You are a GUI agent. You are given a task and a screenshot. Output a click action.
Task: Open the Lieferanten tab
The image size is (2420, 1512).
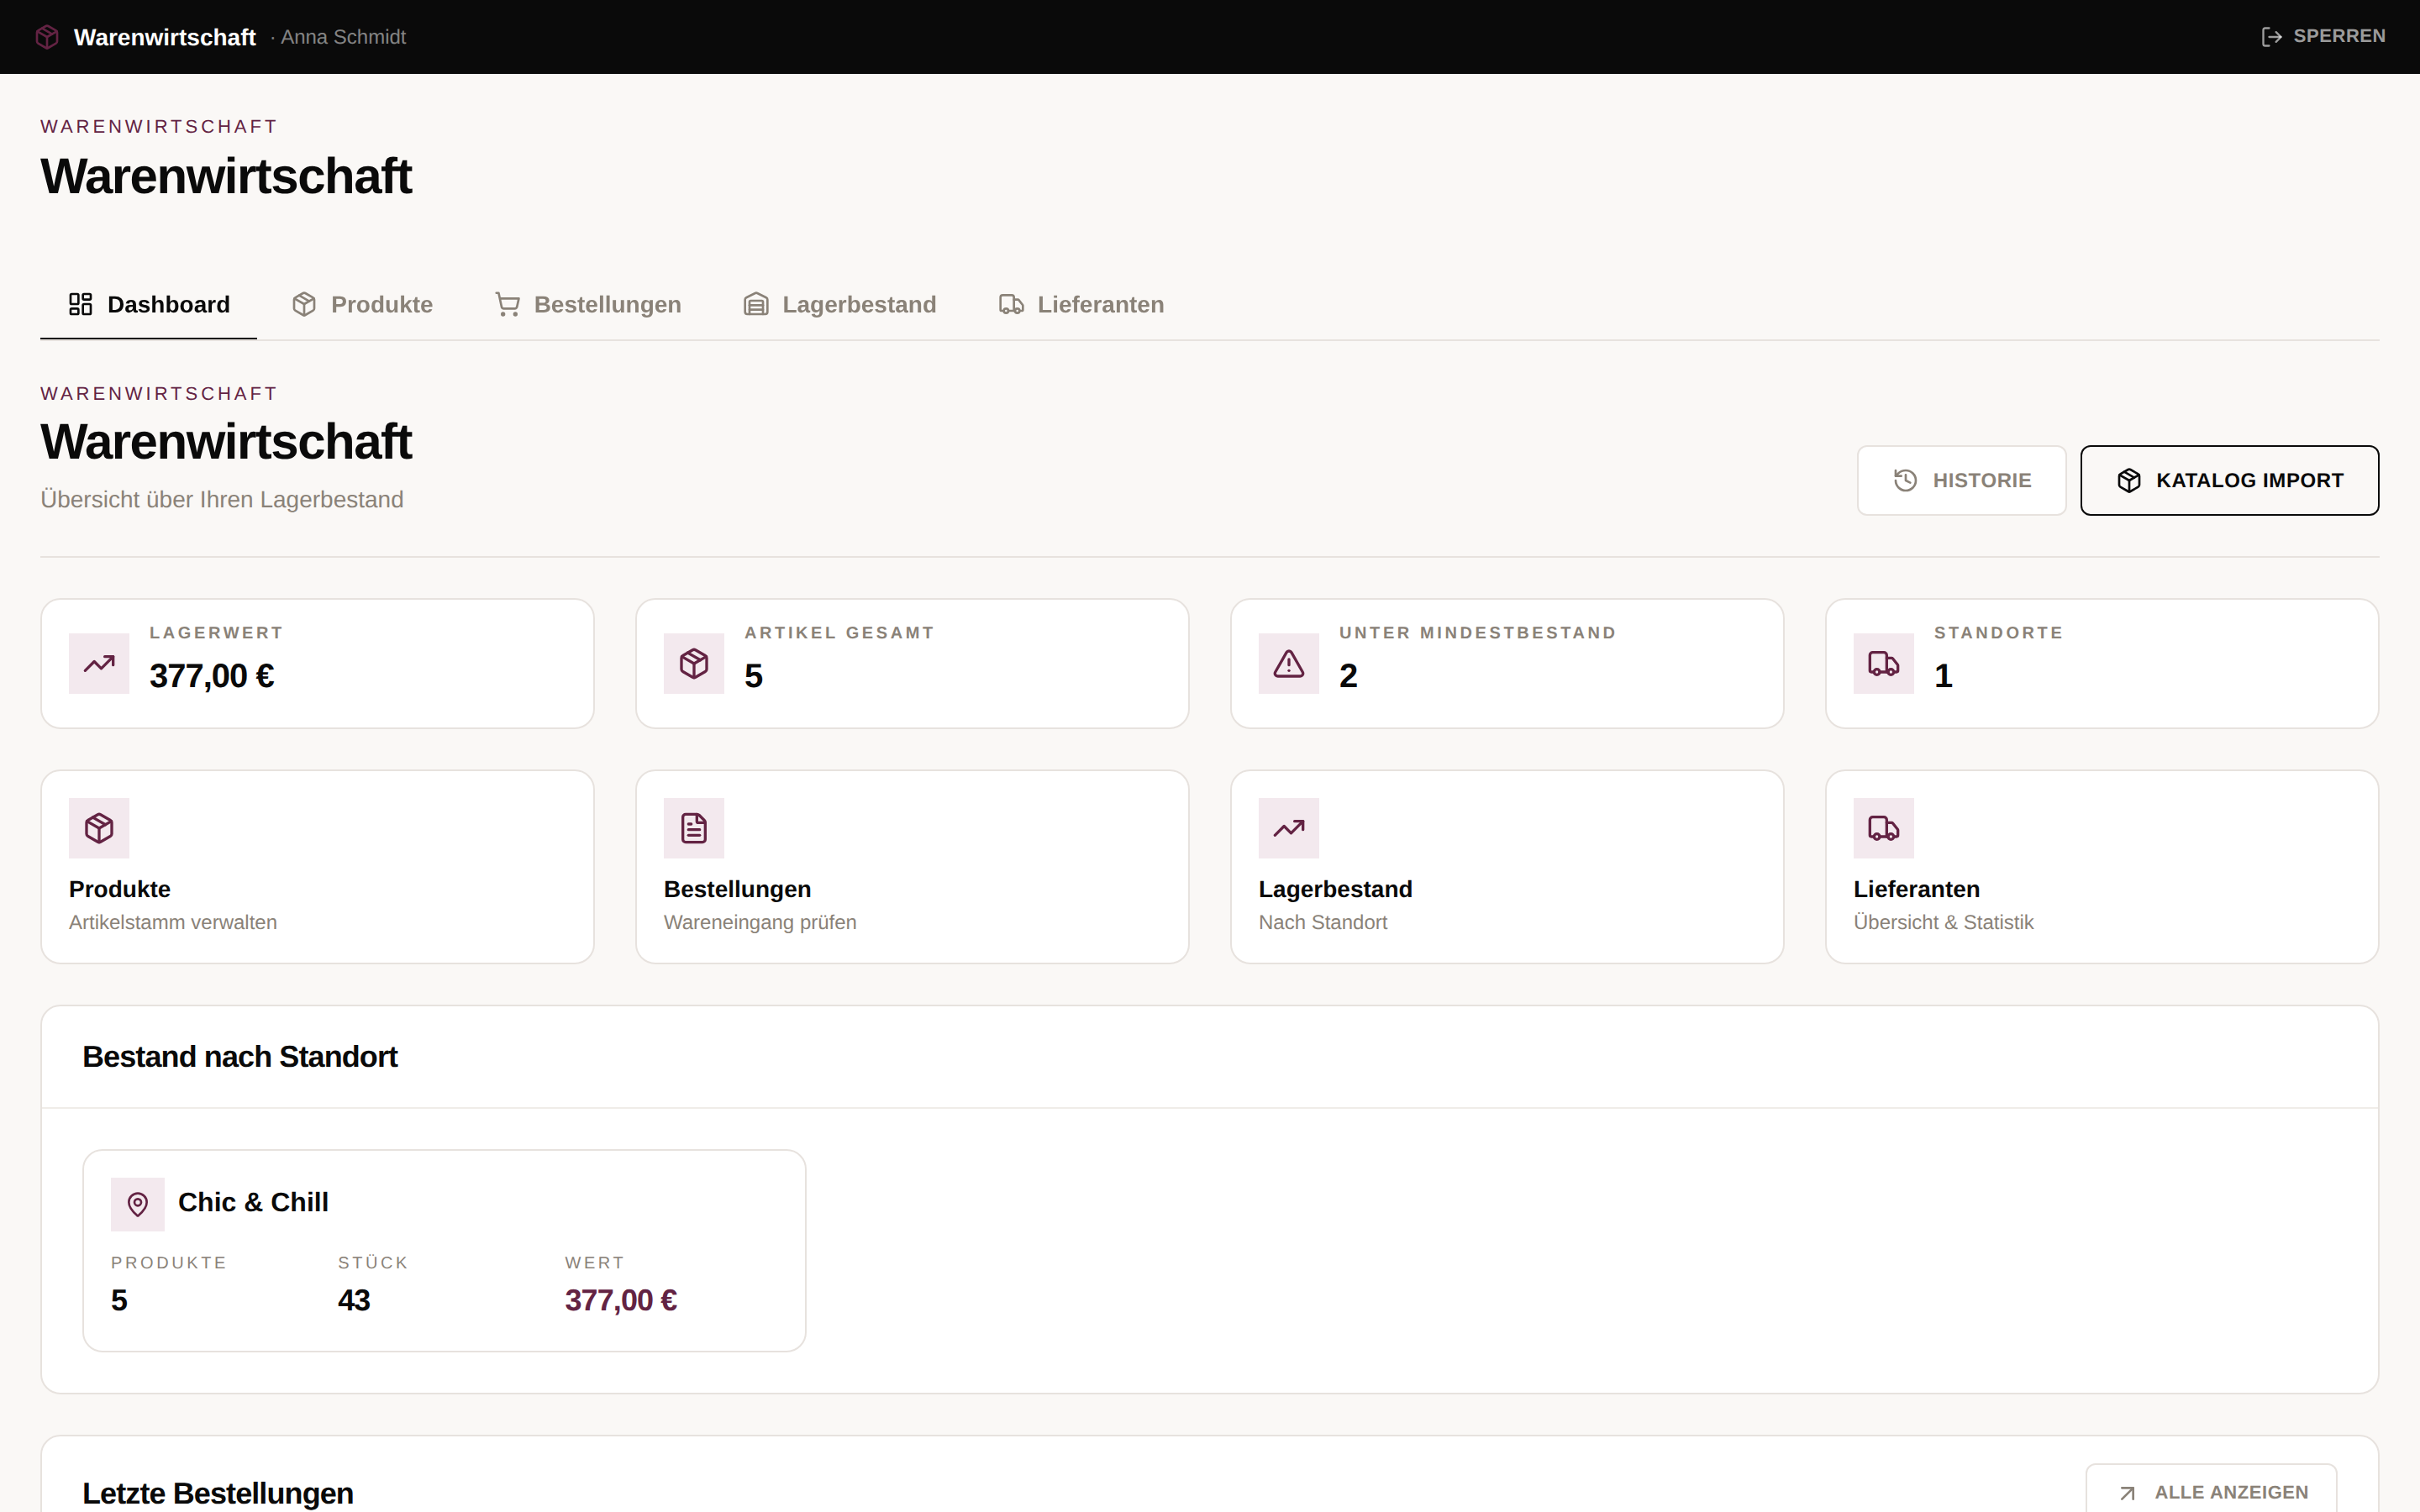tap(1081, 304)
